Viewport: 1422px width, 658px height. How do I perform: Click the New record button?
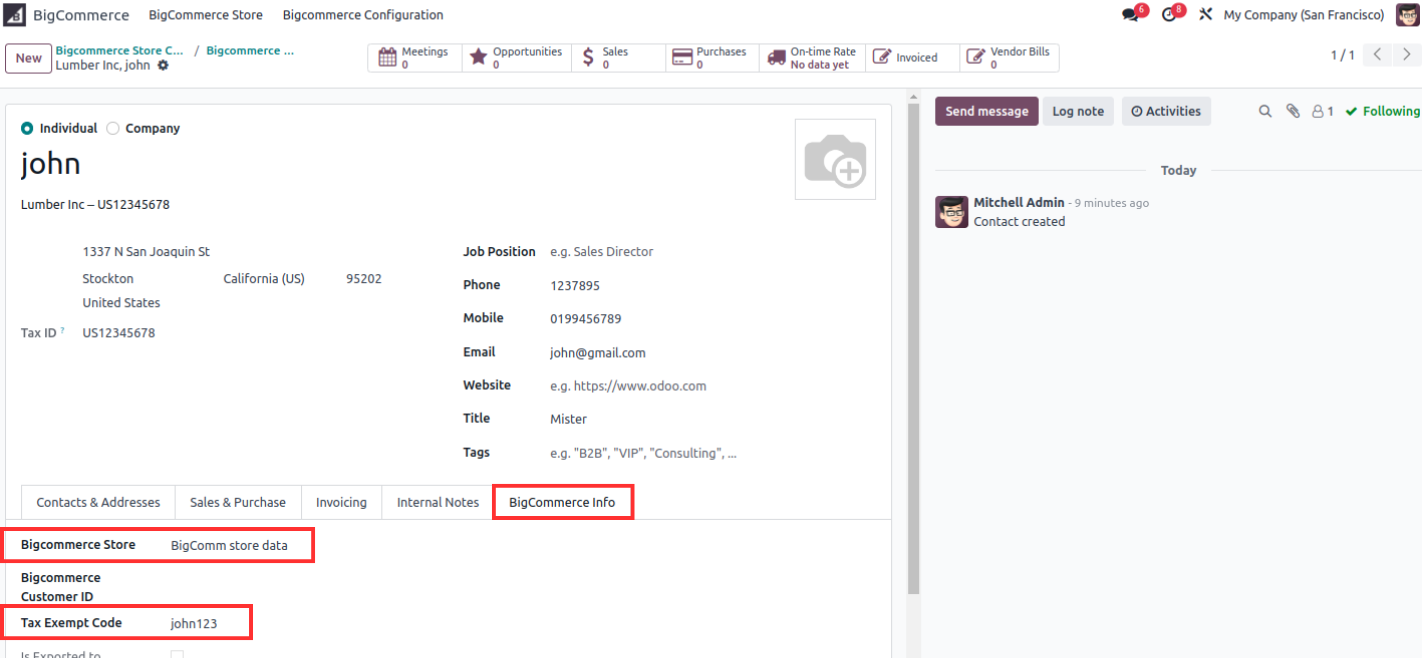click(29, 58)
